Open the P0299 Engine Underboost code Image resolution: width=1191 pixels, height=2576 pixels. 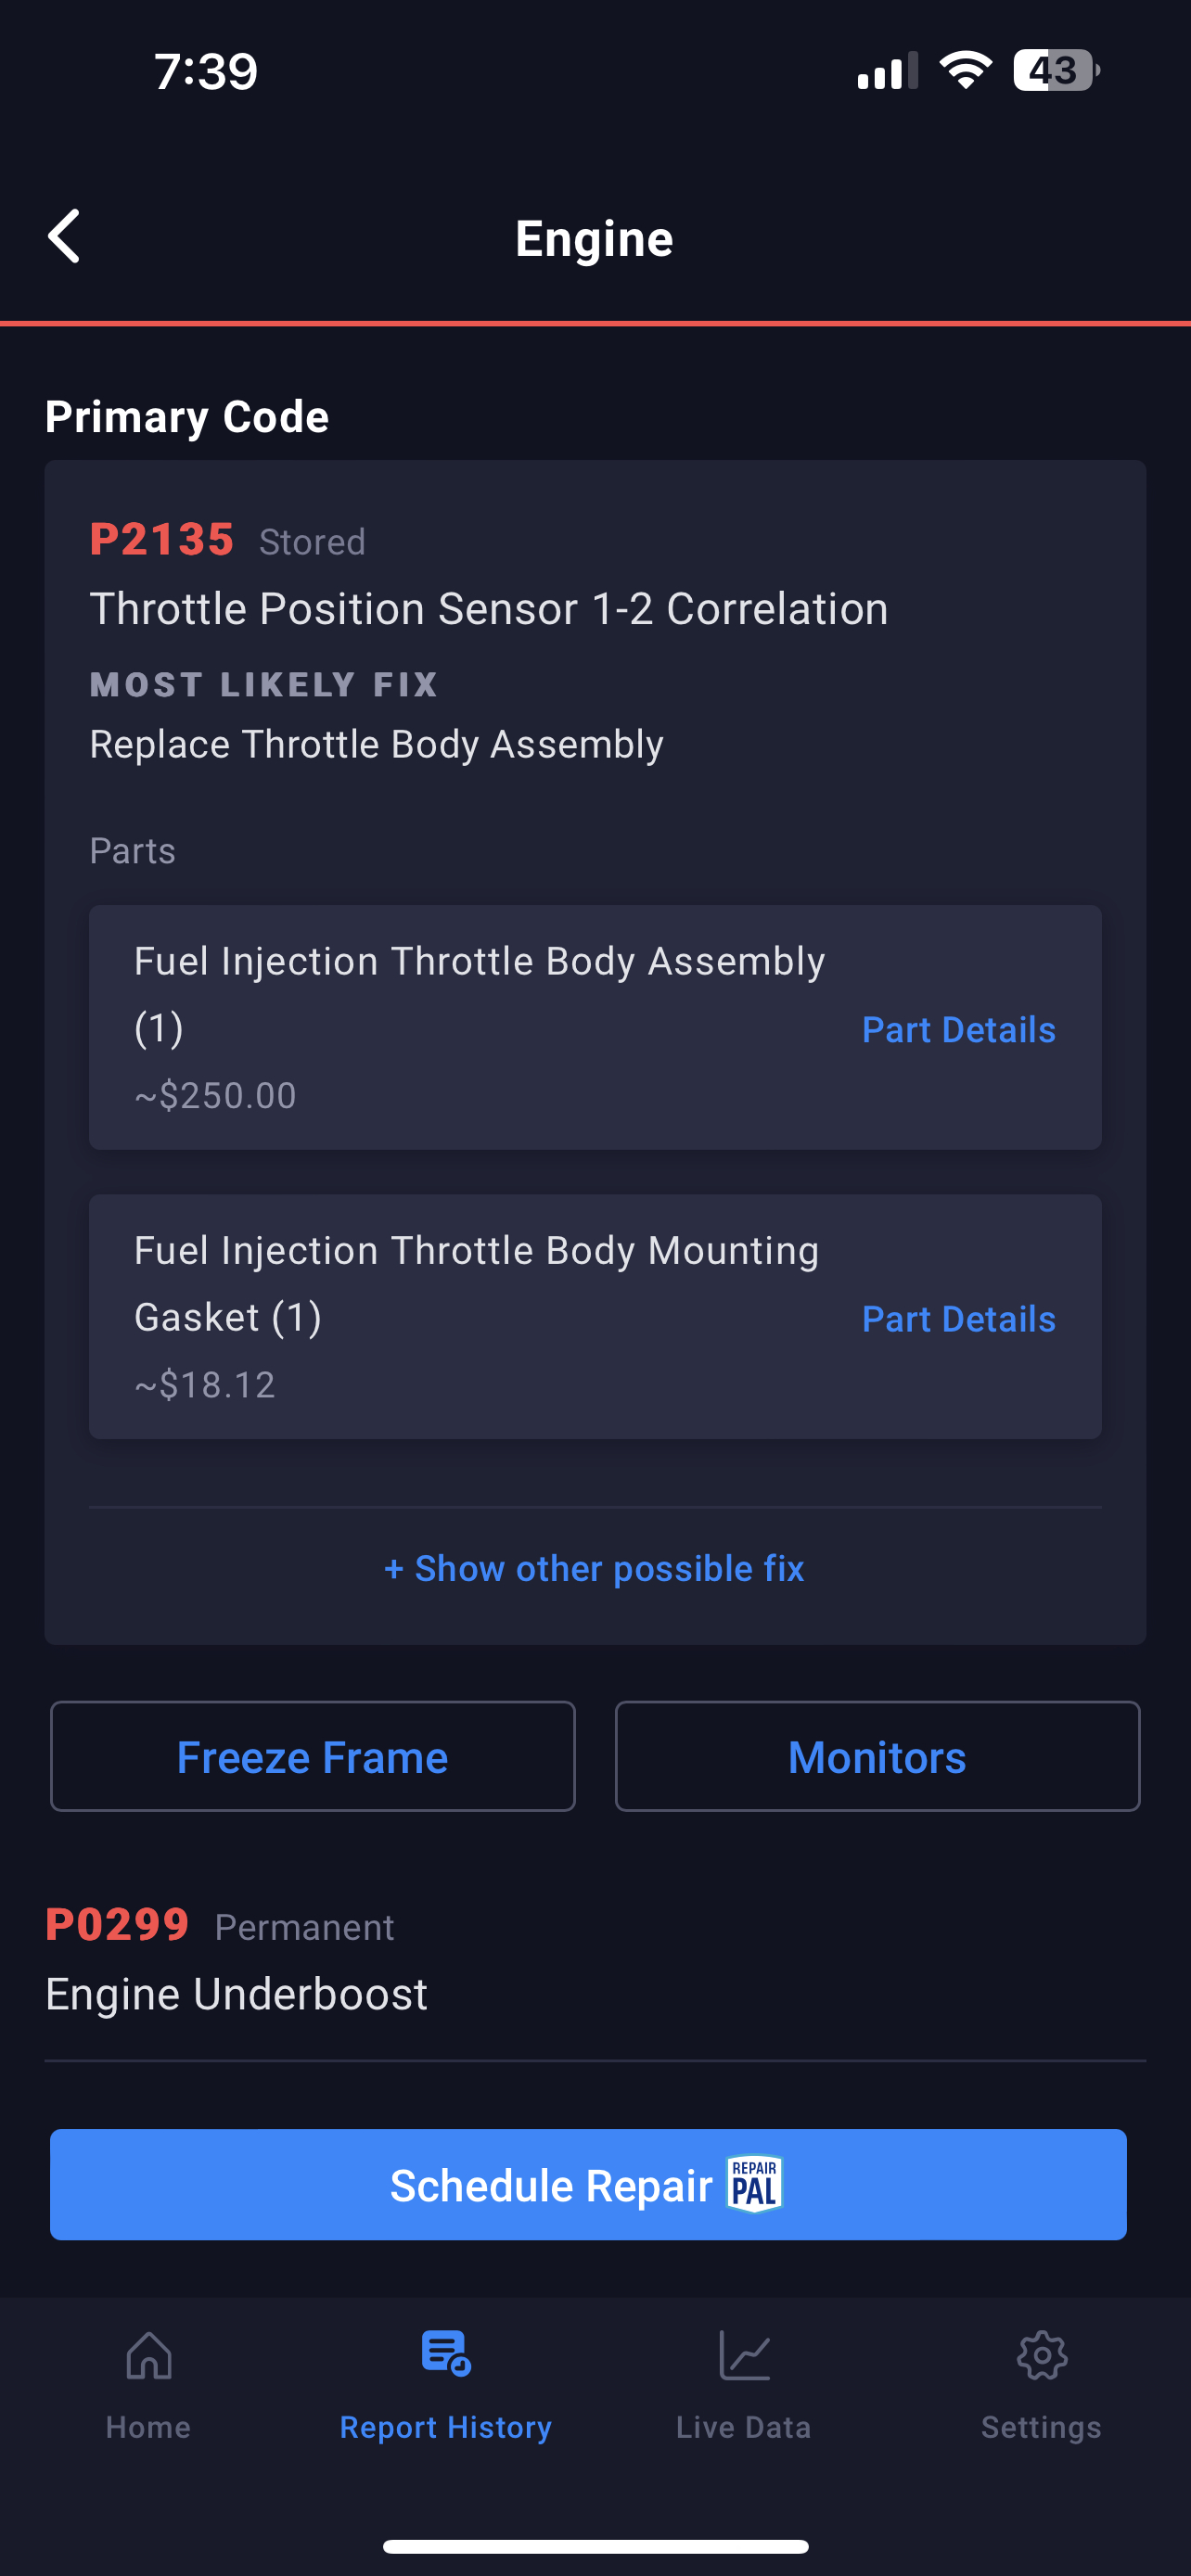pos(236,1962)
